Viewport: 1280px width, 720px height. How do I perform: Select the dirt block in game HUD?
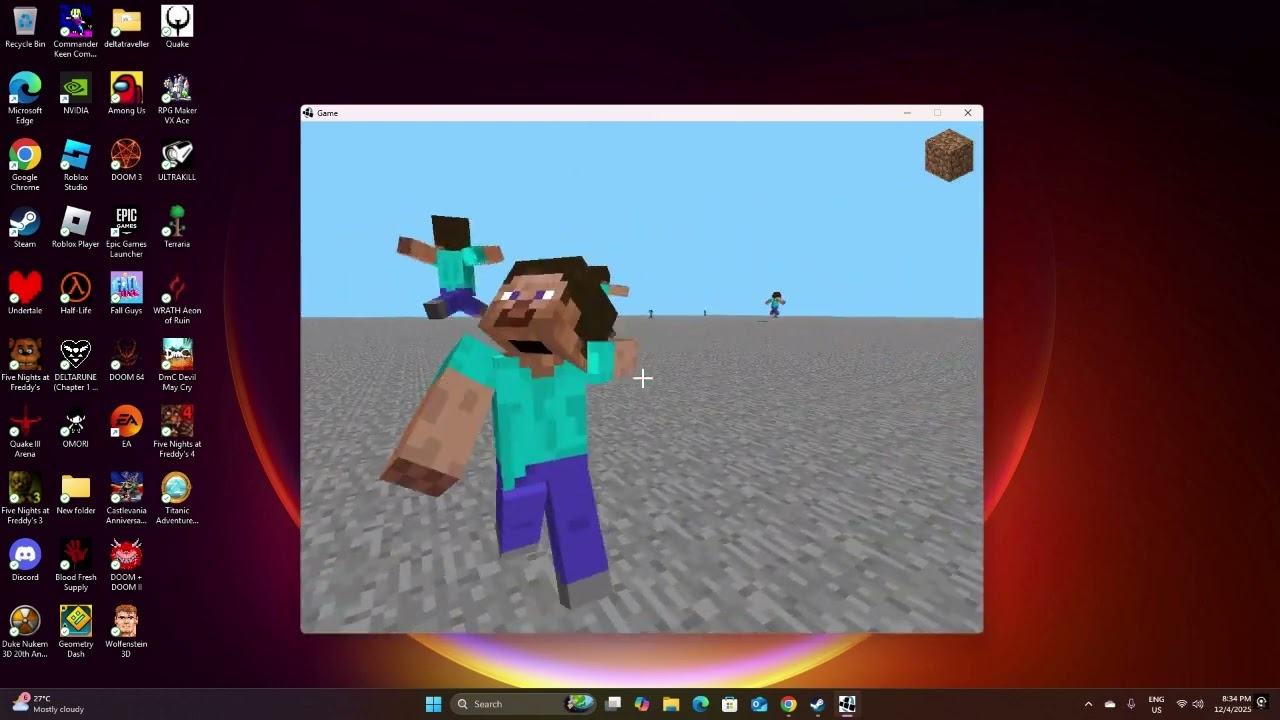pos(949,156)
